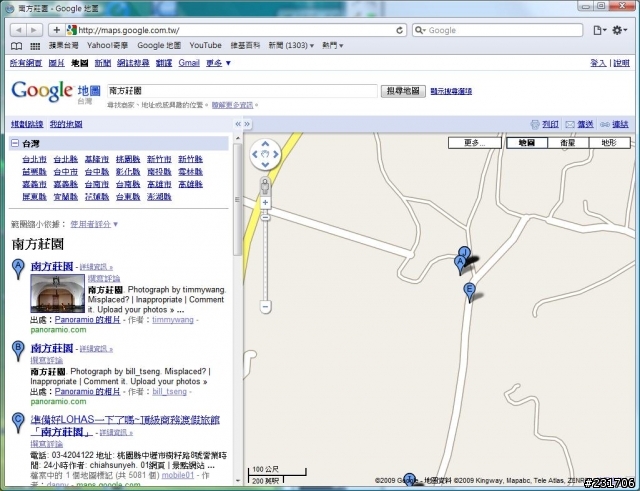Open the bill_tseng author link

169,391
